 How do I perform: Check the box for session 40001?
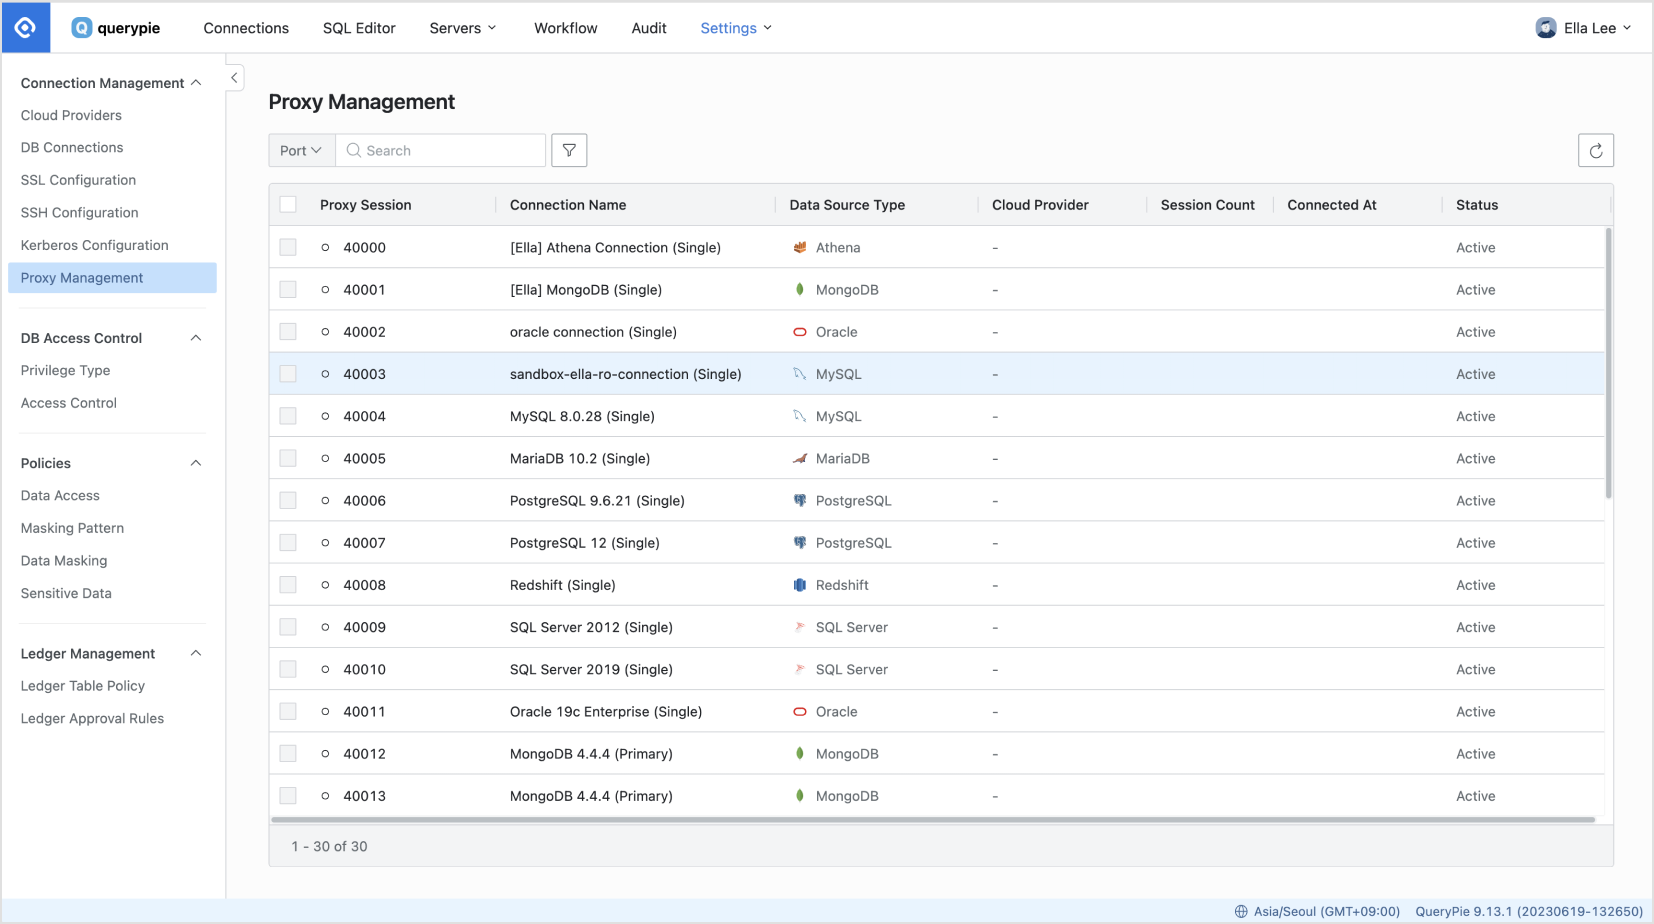[288, 289]
